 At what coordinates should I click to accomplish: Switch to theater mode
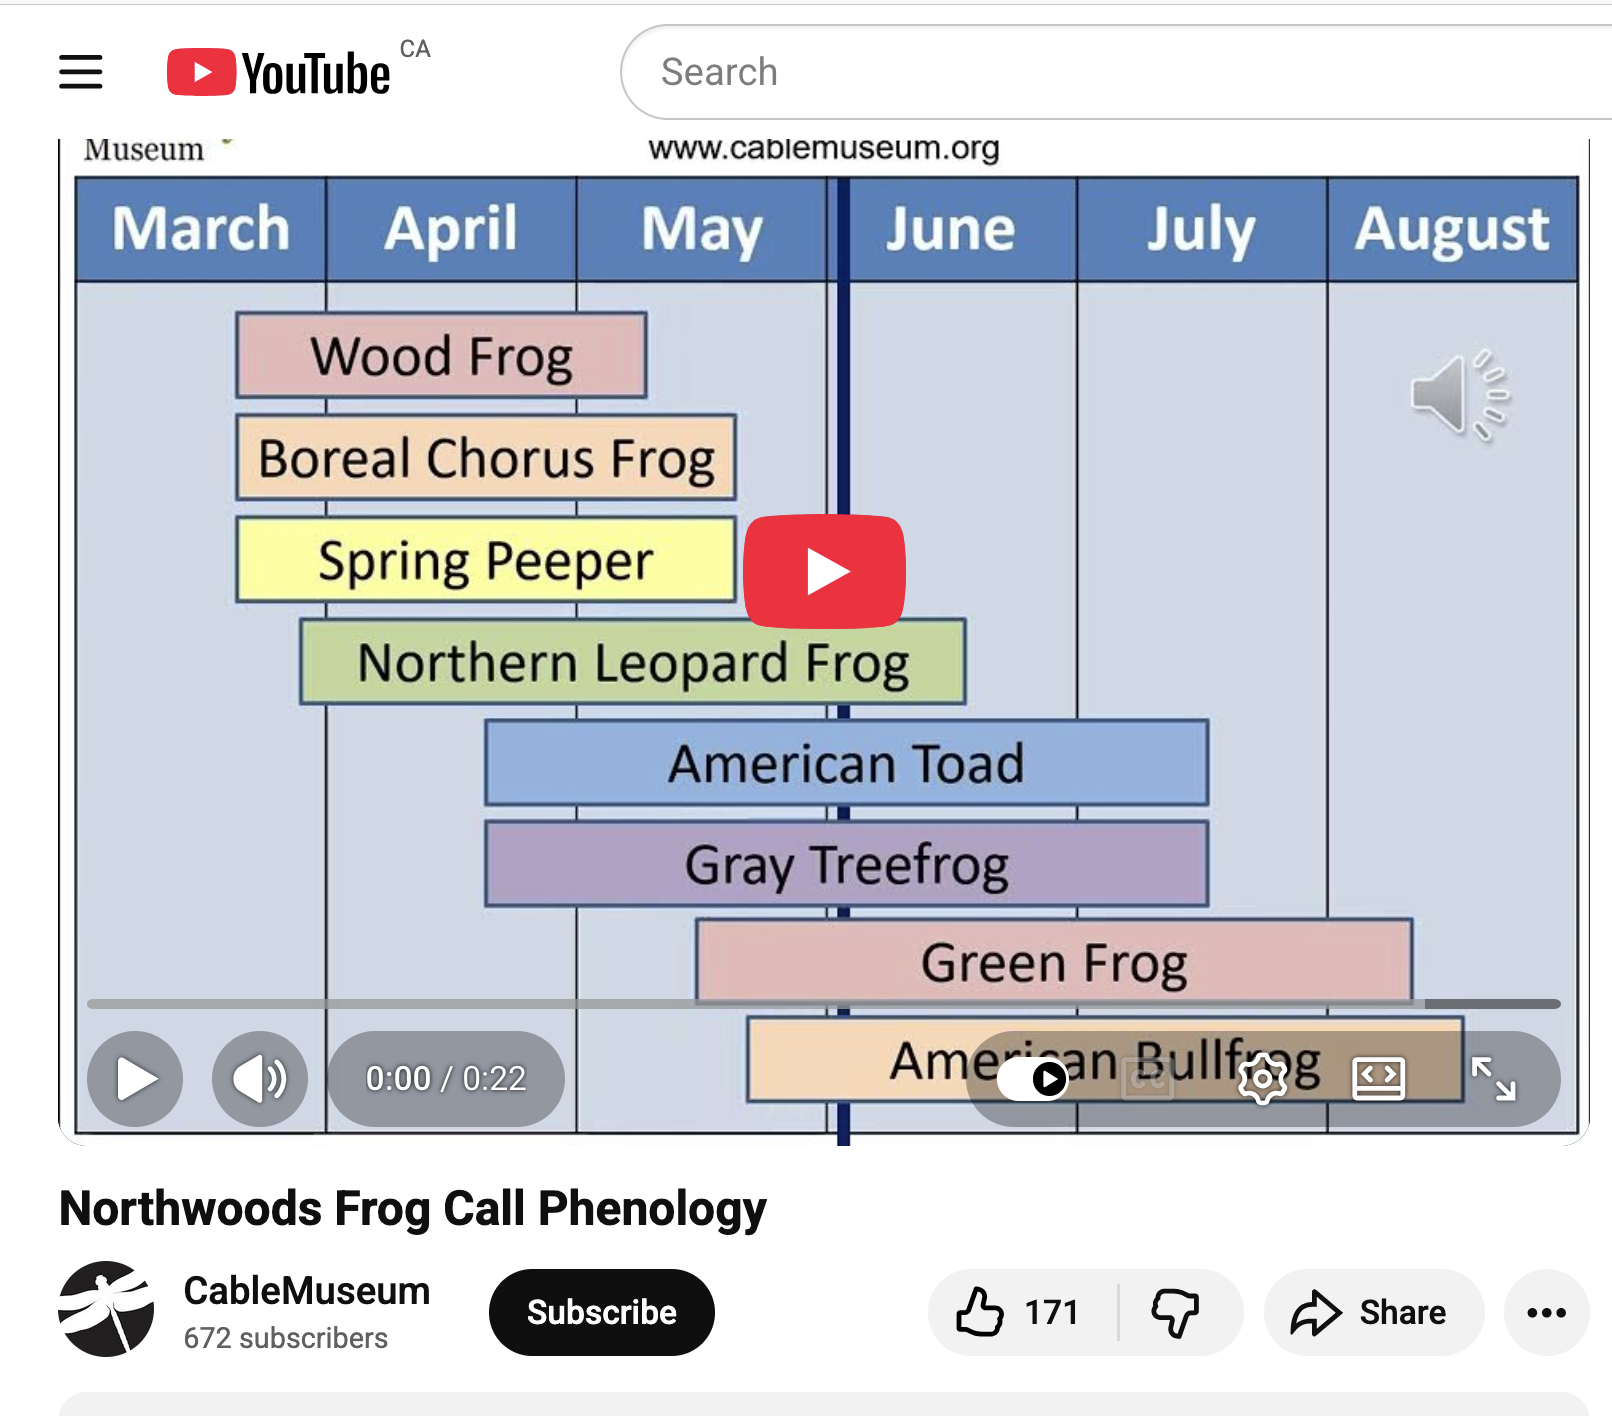[1378, 1079]
